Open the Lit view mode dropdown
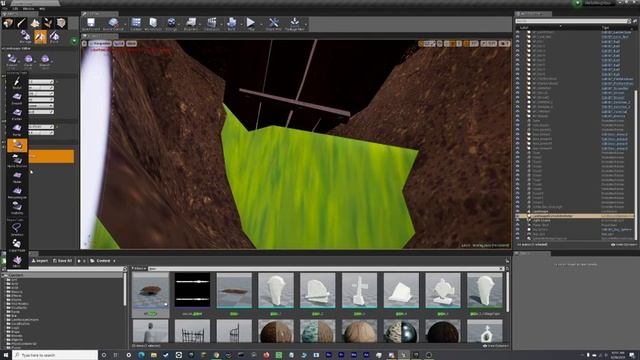Viewport: 640px width, 360px height. 119,43
